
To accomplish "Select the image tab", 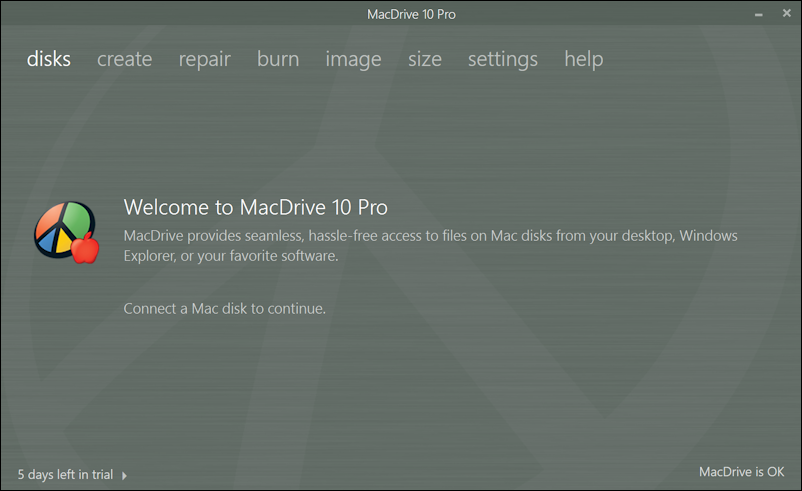I will (x=353, y=60).
